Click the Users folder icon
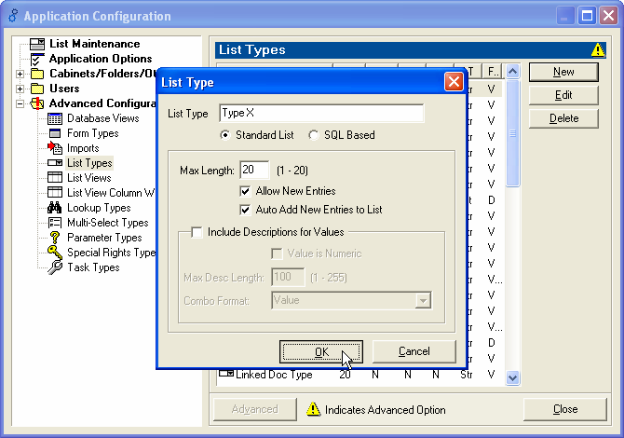624x438 pixels. [37, 88]
